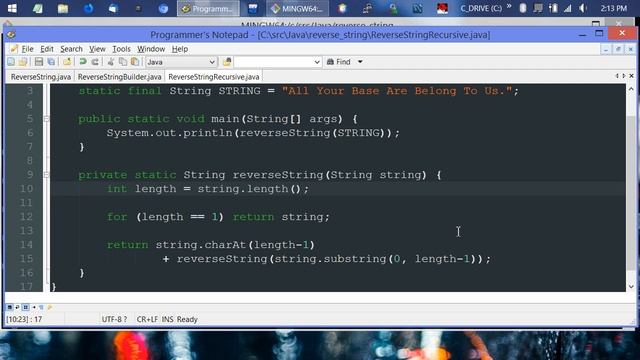
Task: Click the Save All toolbar icon
Action: point(51,62)
